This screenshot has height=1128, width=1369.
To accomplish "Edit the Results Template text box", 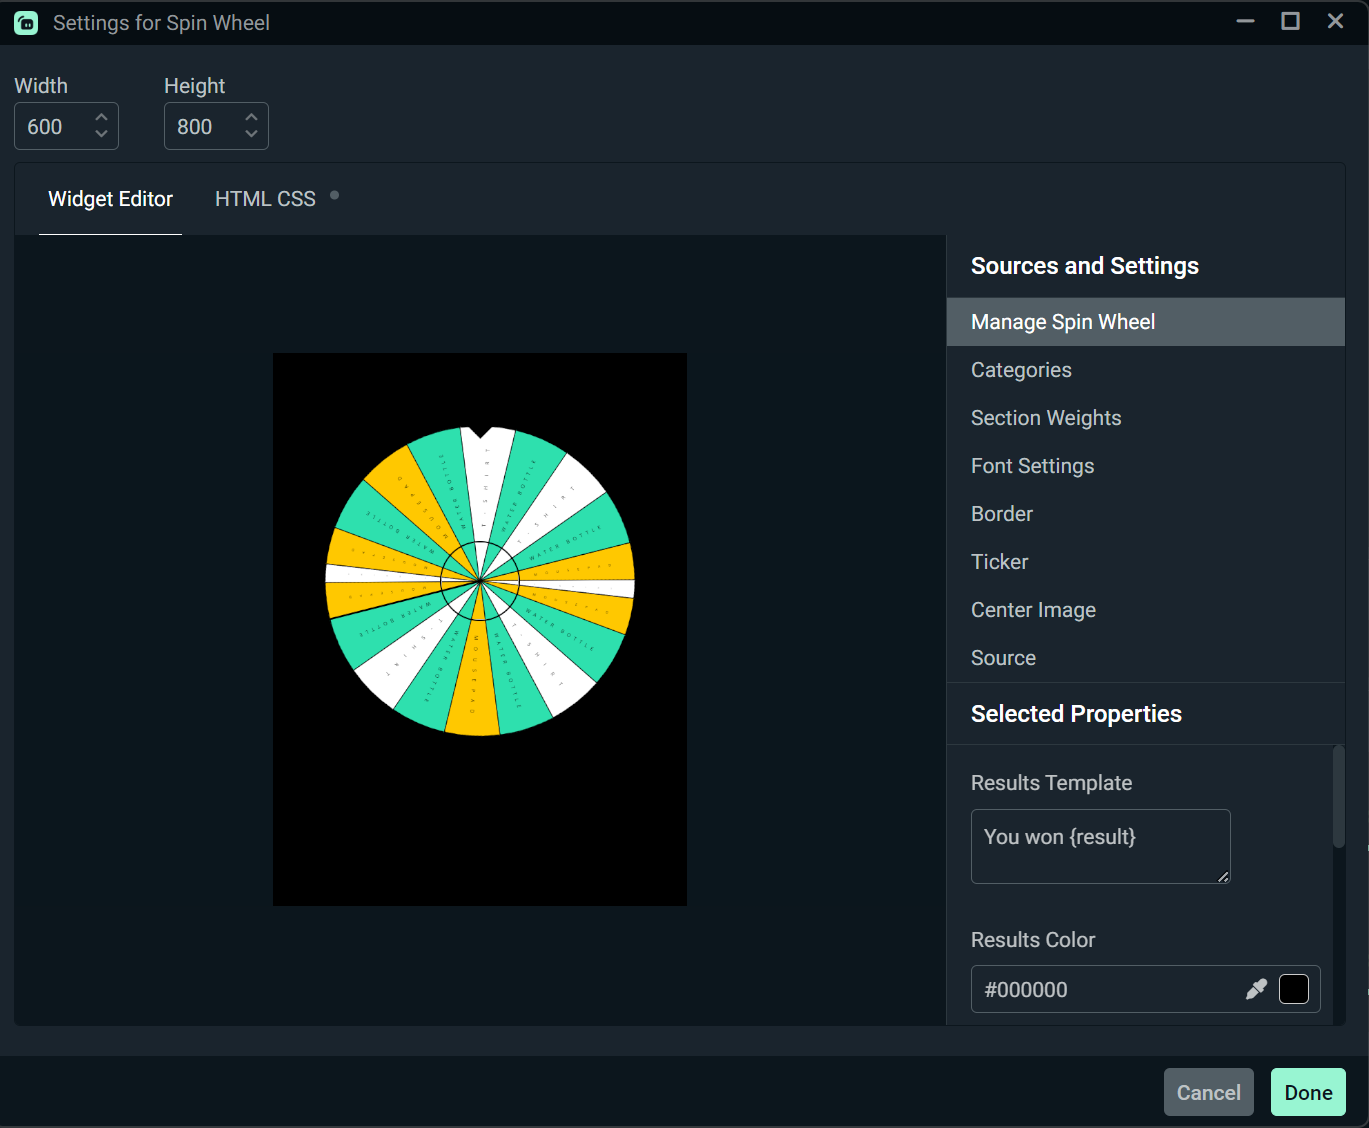I will tap(1099, 846).
